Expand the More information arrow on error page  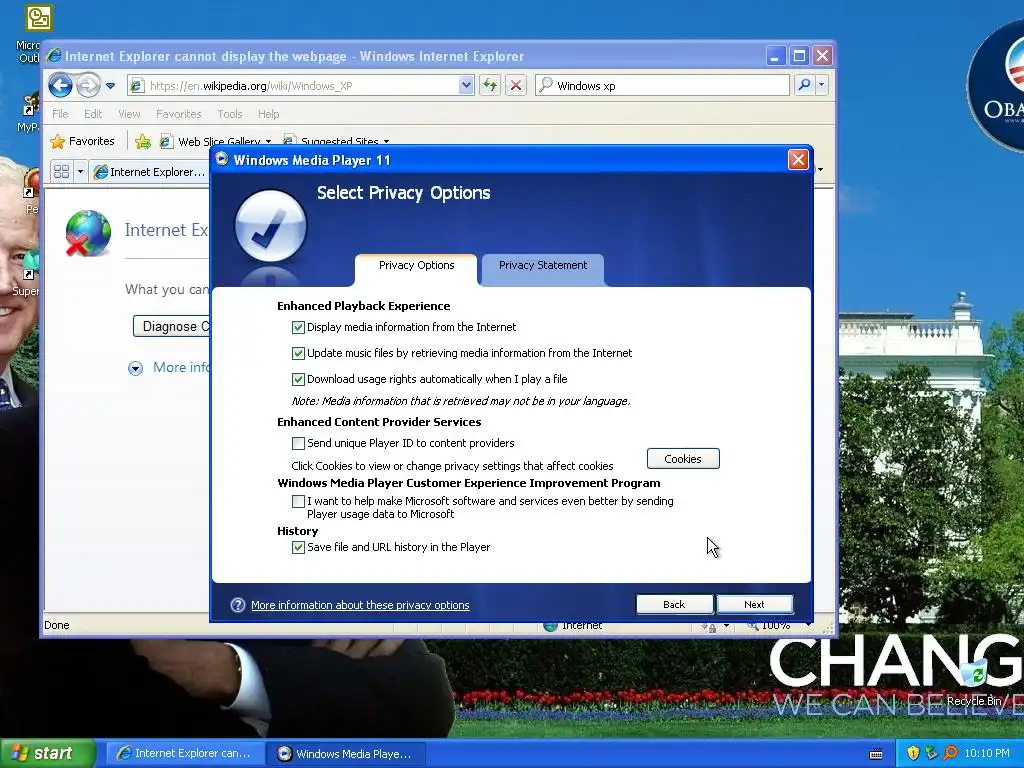point(135,368)
